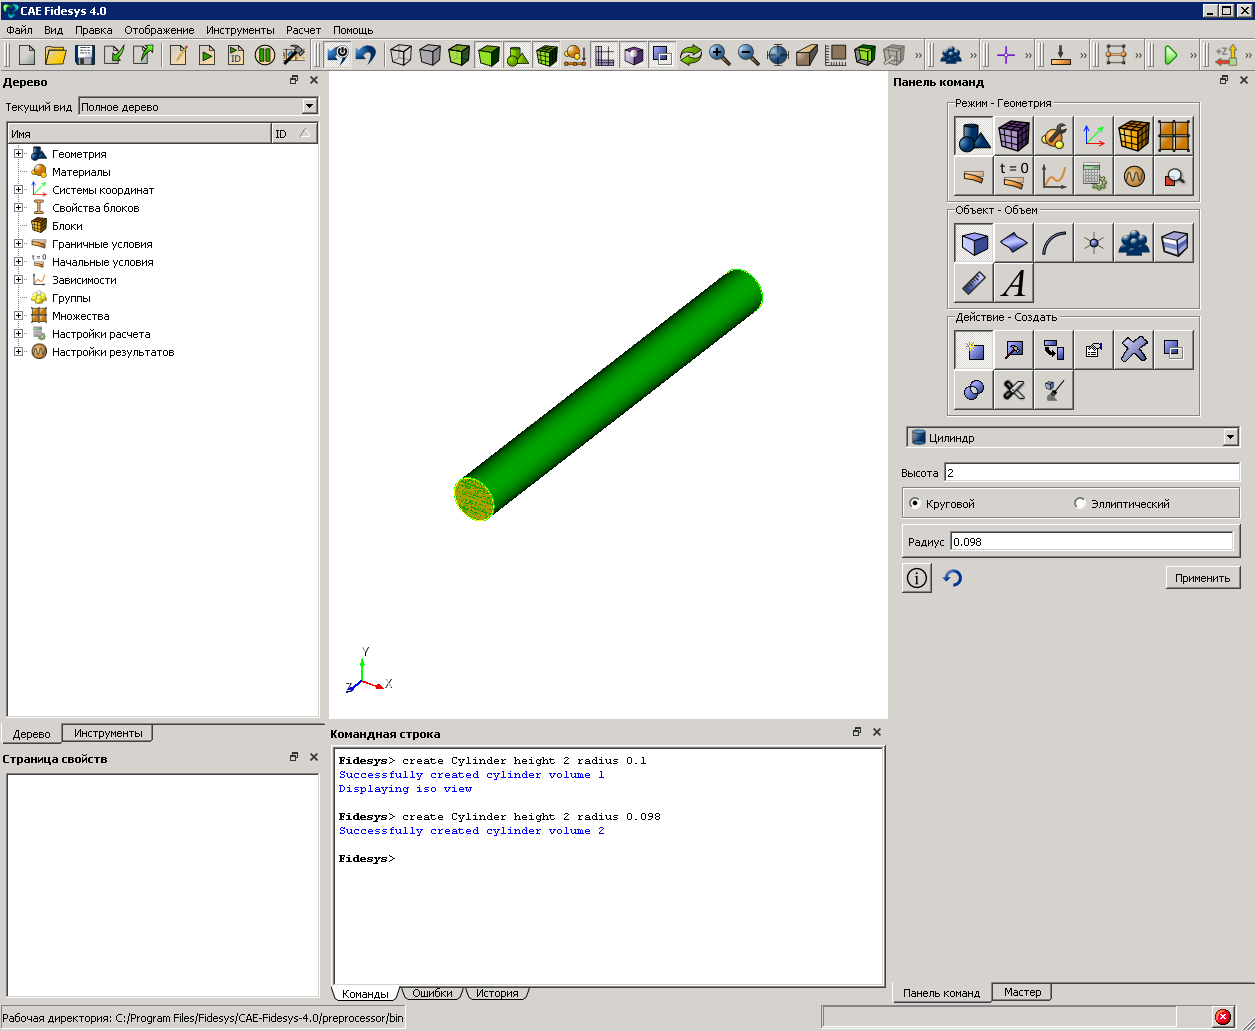The width and height of the screenshot is (1255, 1031).
Task: Undock the Дерево panel
Action: point(294,80)
